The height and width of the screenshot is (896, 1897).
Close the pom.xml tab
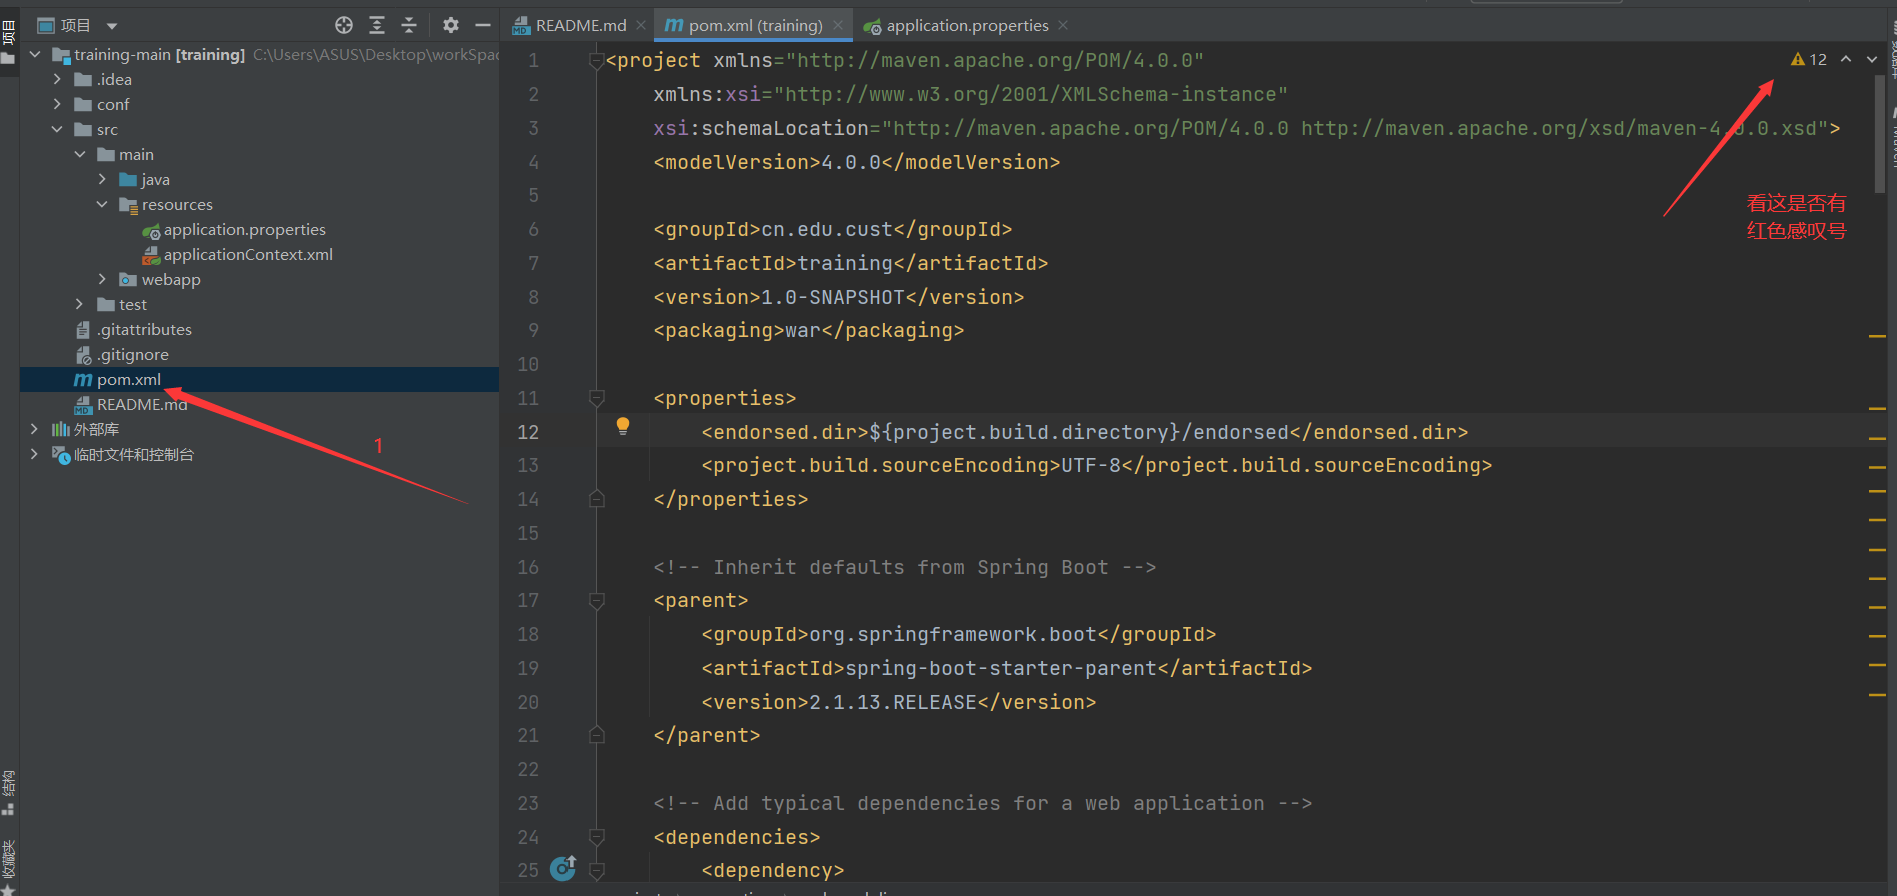[x=838, y=25]
